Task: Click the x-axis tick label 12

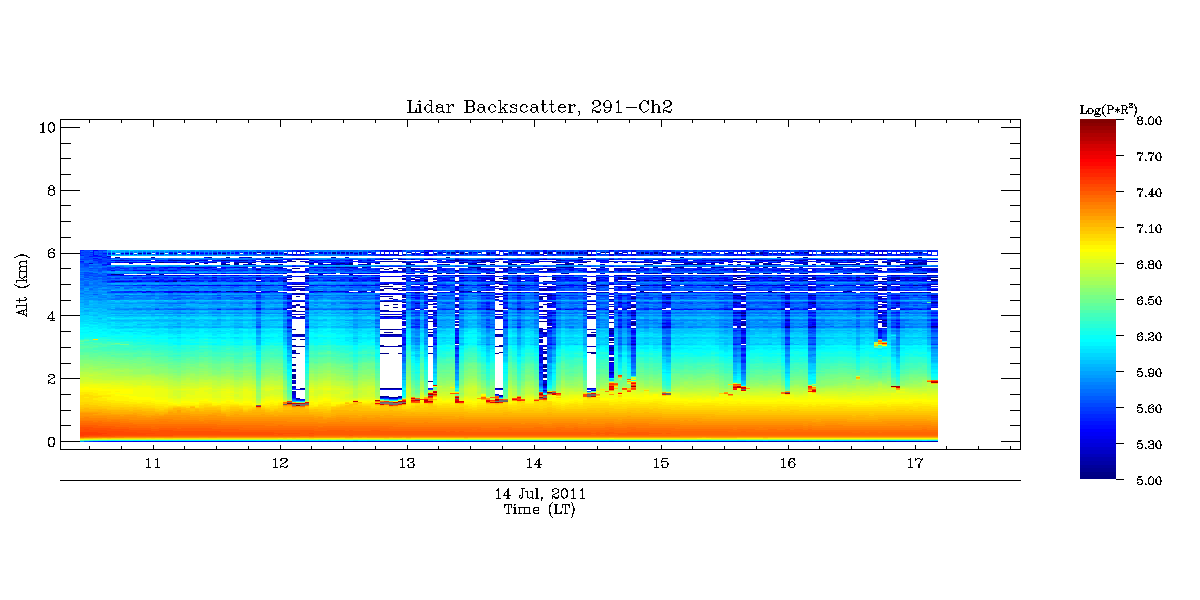Action: (x=280, y=464)
